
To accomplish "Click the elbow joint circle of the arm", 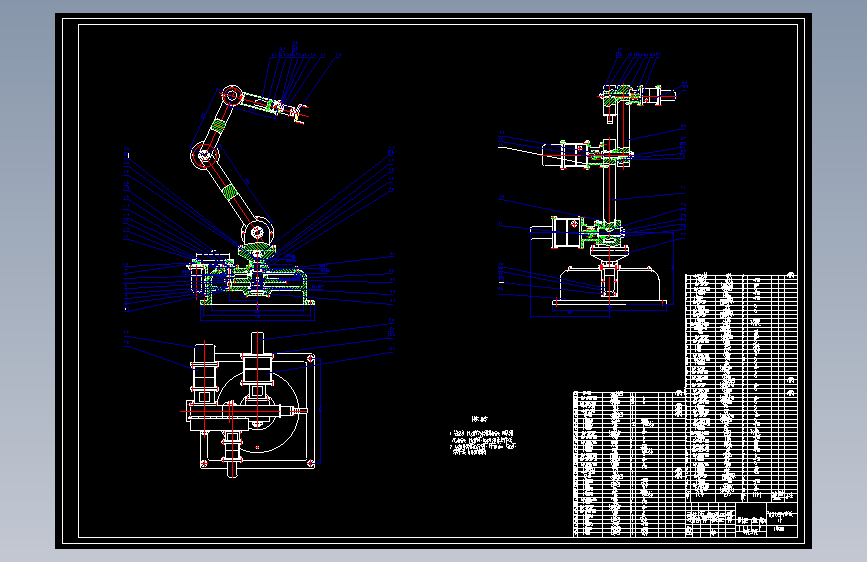I will point(204,155).
